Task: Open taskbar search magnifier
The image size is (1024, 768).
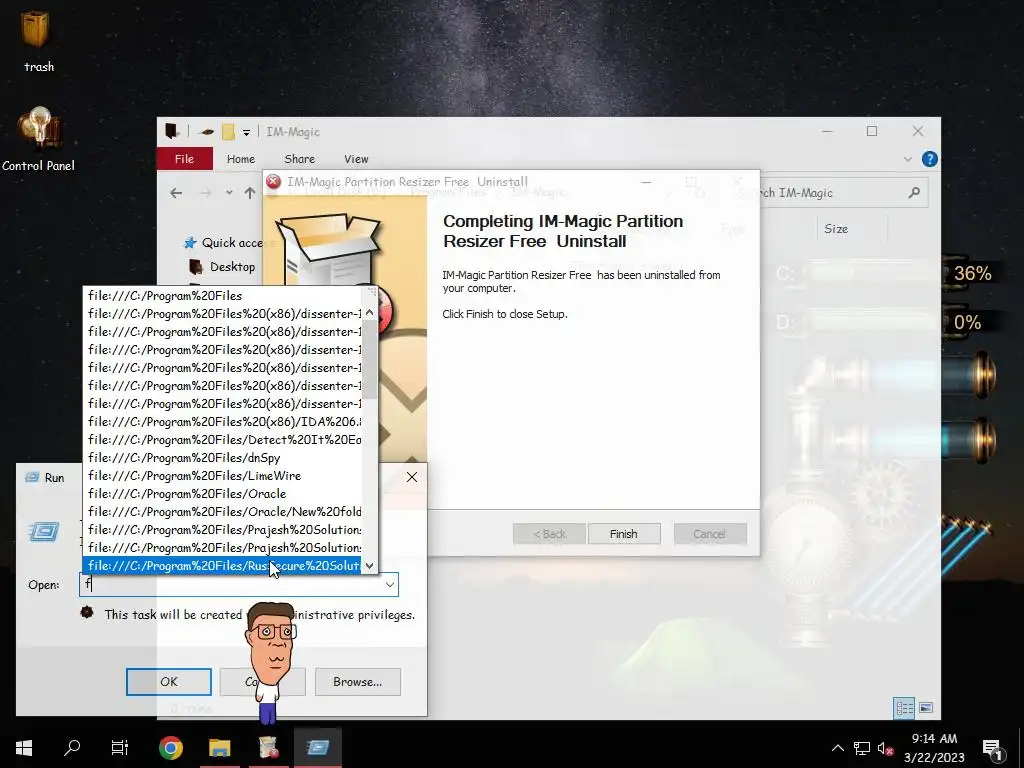Action: [72, 747]
